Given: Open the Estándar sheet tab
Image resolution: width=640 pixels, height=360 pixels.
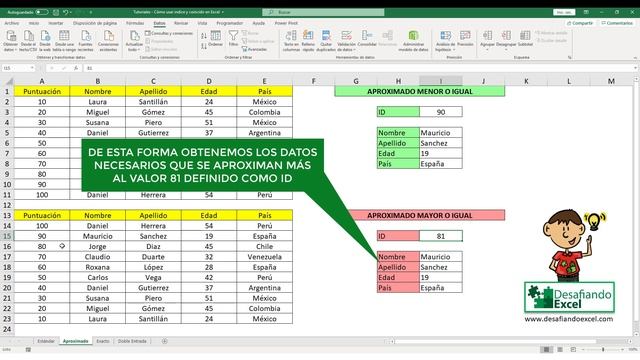Looking at the screenshot, I should pyautogui.click(x=46, y=341).
